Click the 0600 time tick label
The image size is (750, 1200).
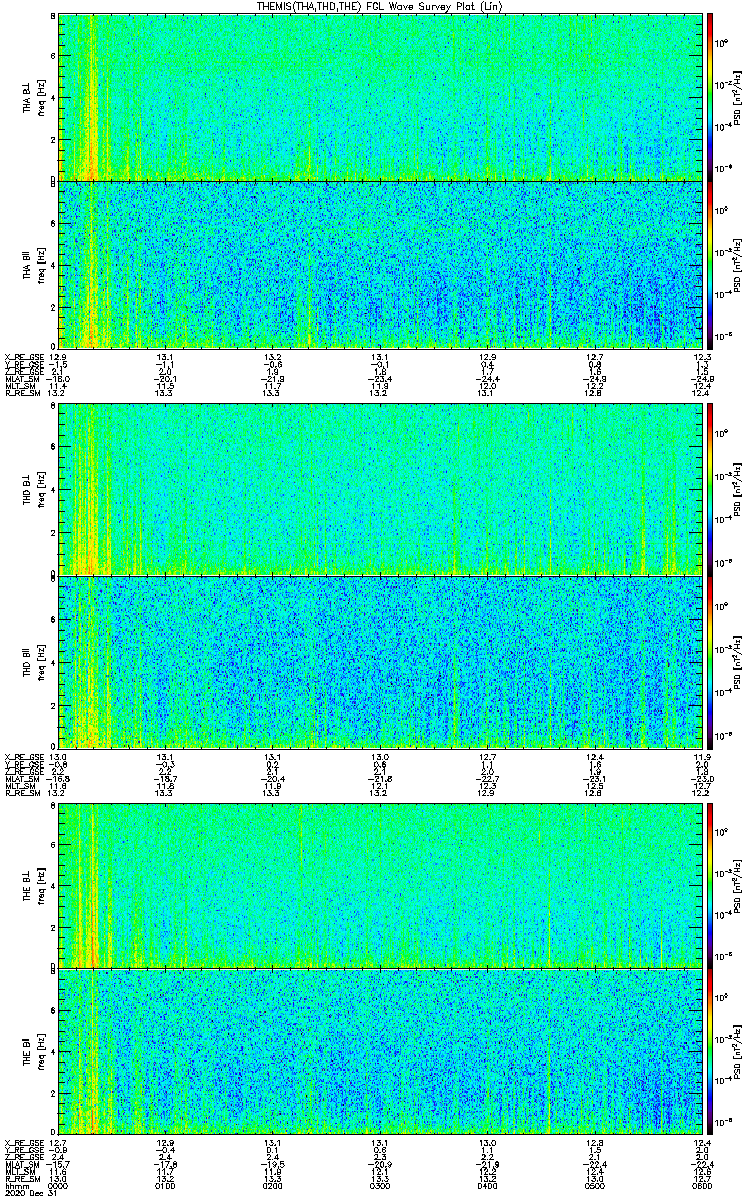point(702,1187)
